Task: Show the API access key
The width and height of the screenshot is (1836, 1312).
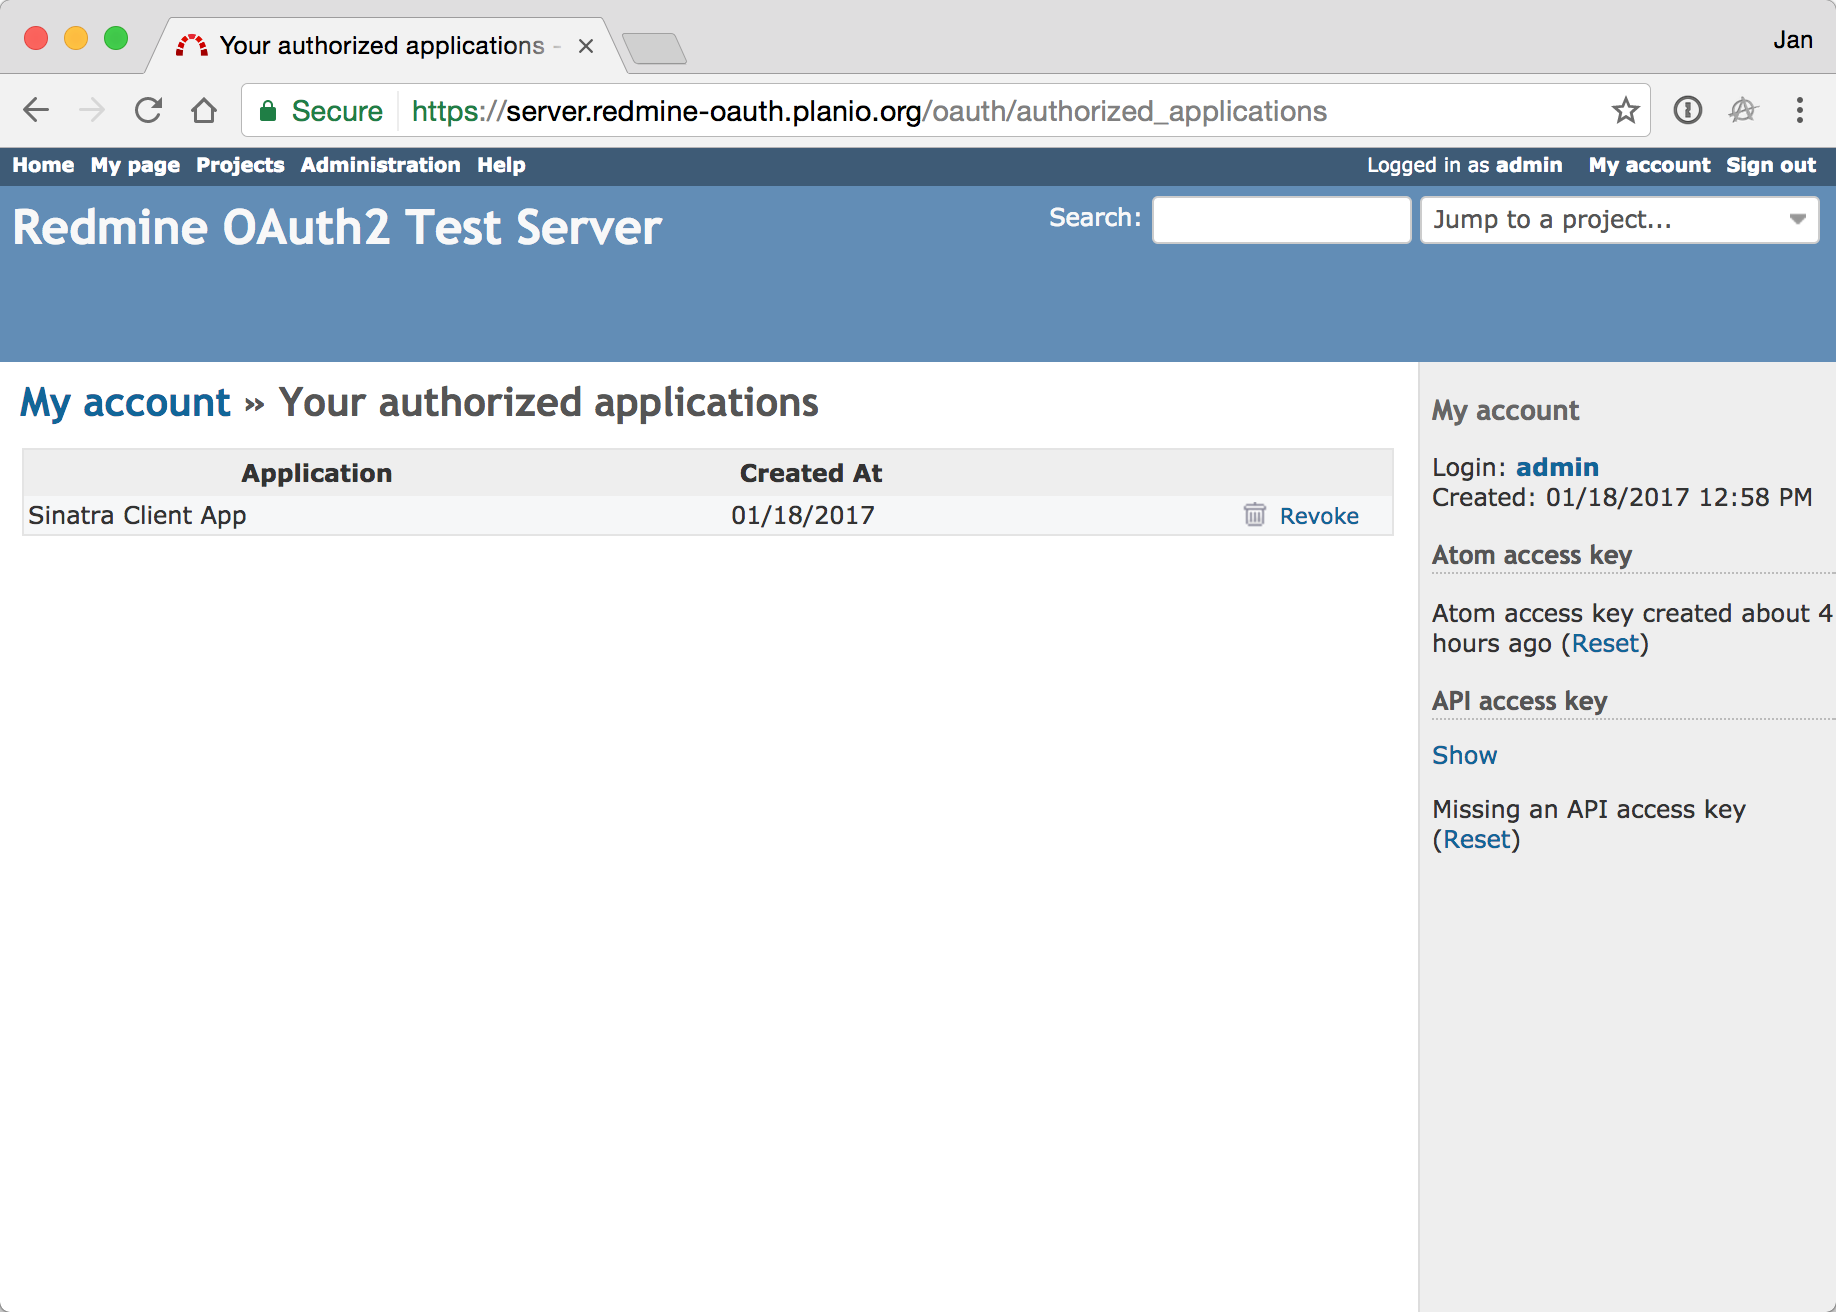Action: tap(1464, 755)
